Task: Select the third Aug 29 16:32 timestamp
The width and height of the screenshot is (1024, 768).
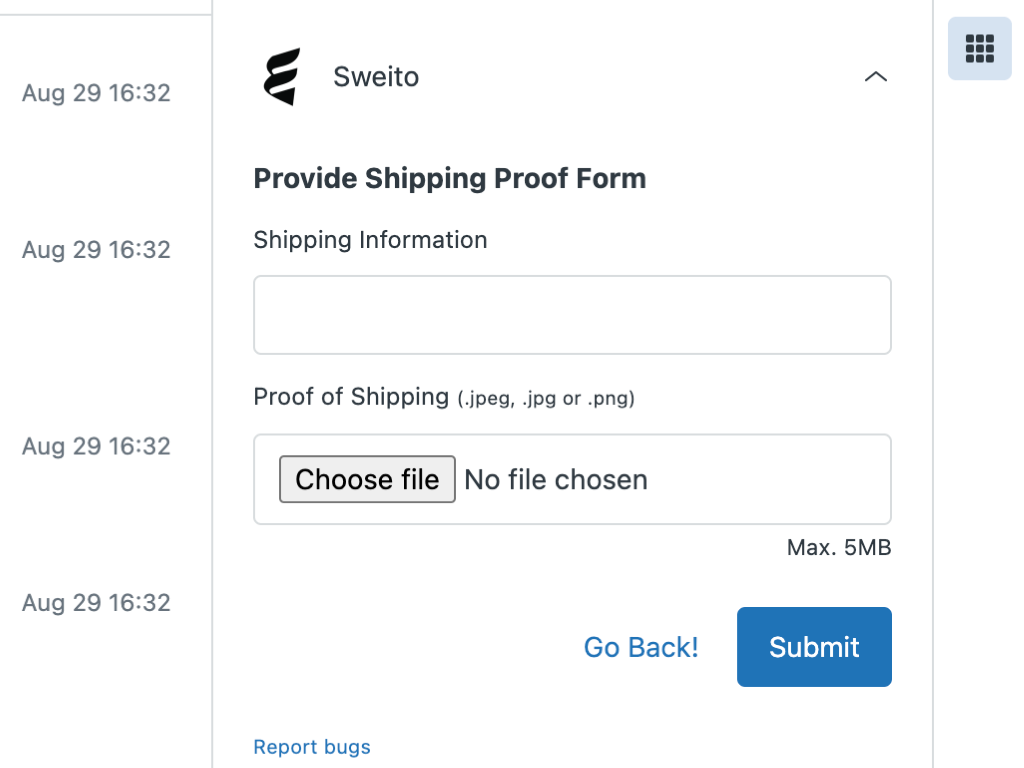Action: point(96,446)
